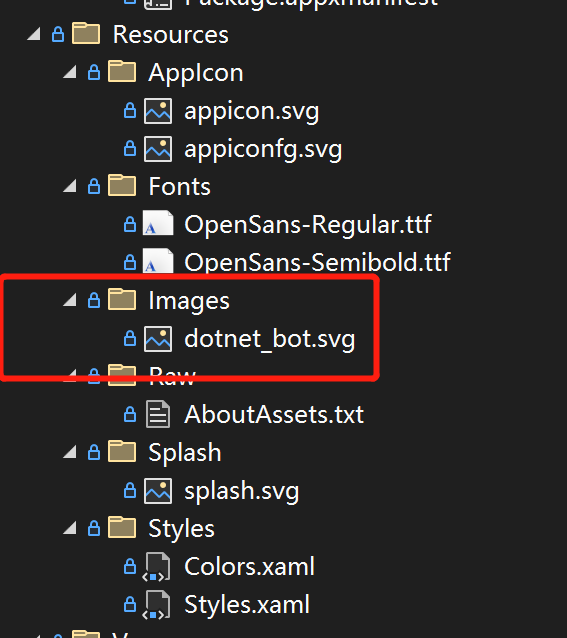This screenshot has width=567, height=638.
Task: Click the Colors.xaml file icon
Action: [x=156, y=566]
